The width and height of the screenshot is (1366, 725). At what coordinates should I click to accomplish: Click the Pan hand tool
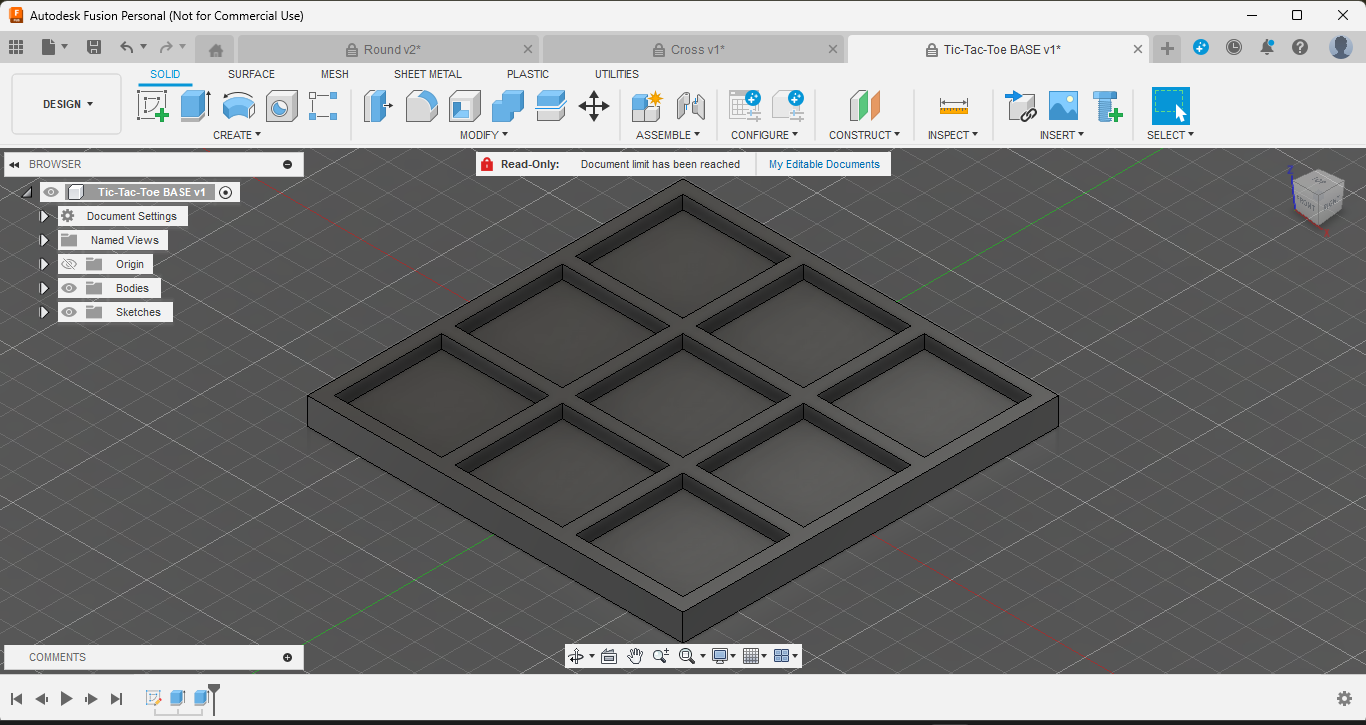(635, 656)
